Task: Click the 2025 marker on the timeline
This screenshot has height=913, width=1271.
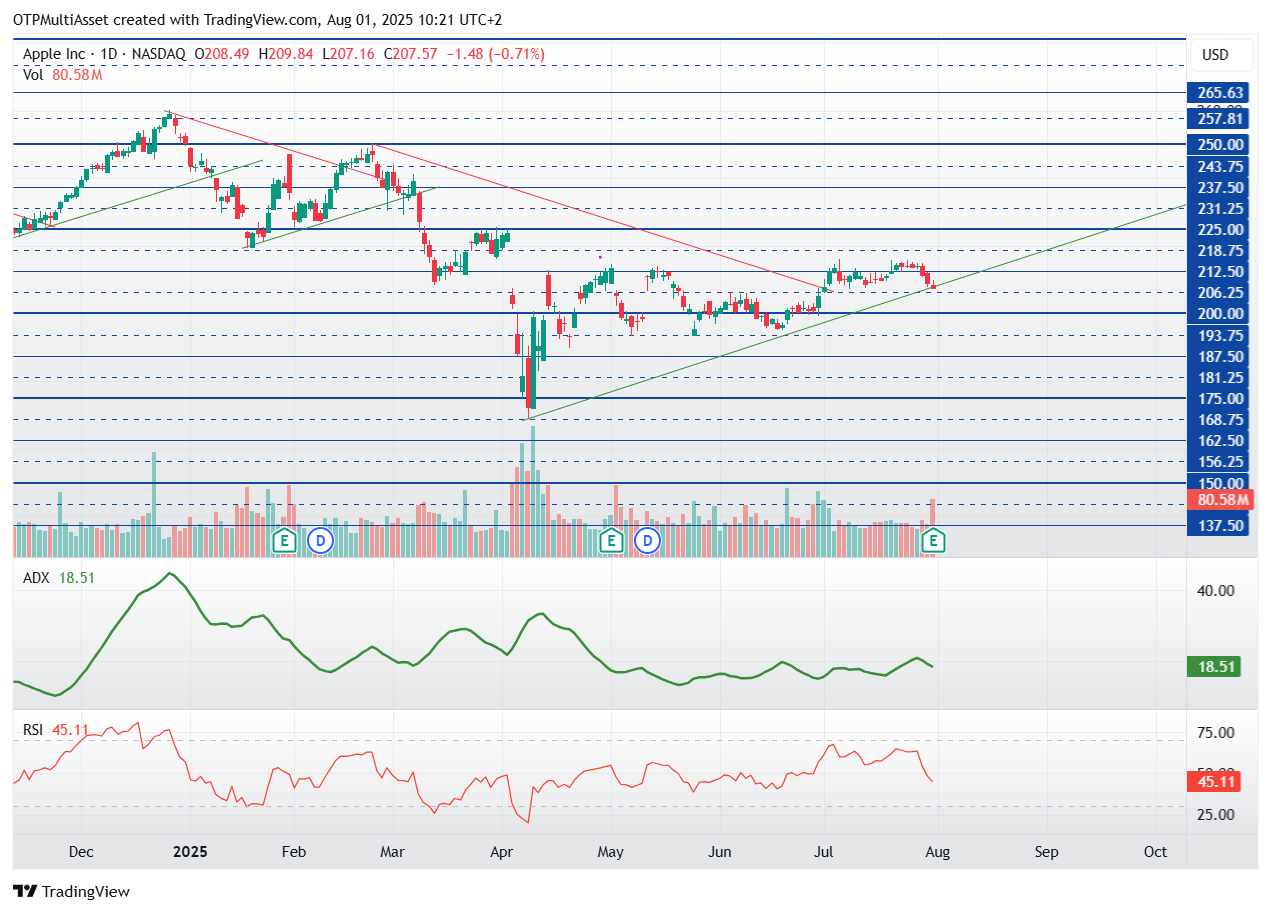Action: click(x=189, y=852)
